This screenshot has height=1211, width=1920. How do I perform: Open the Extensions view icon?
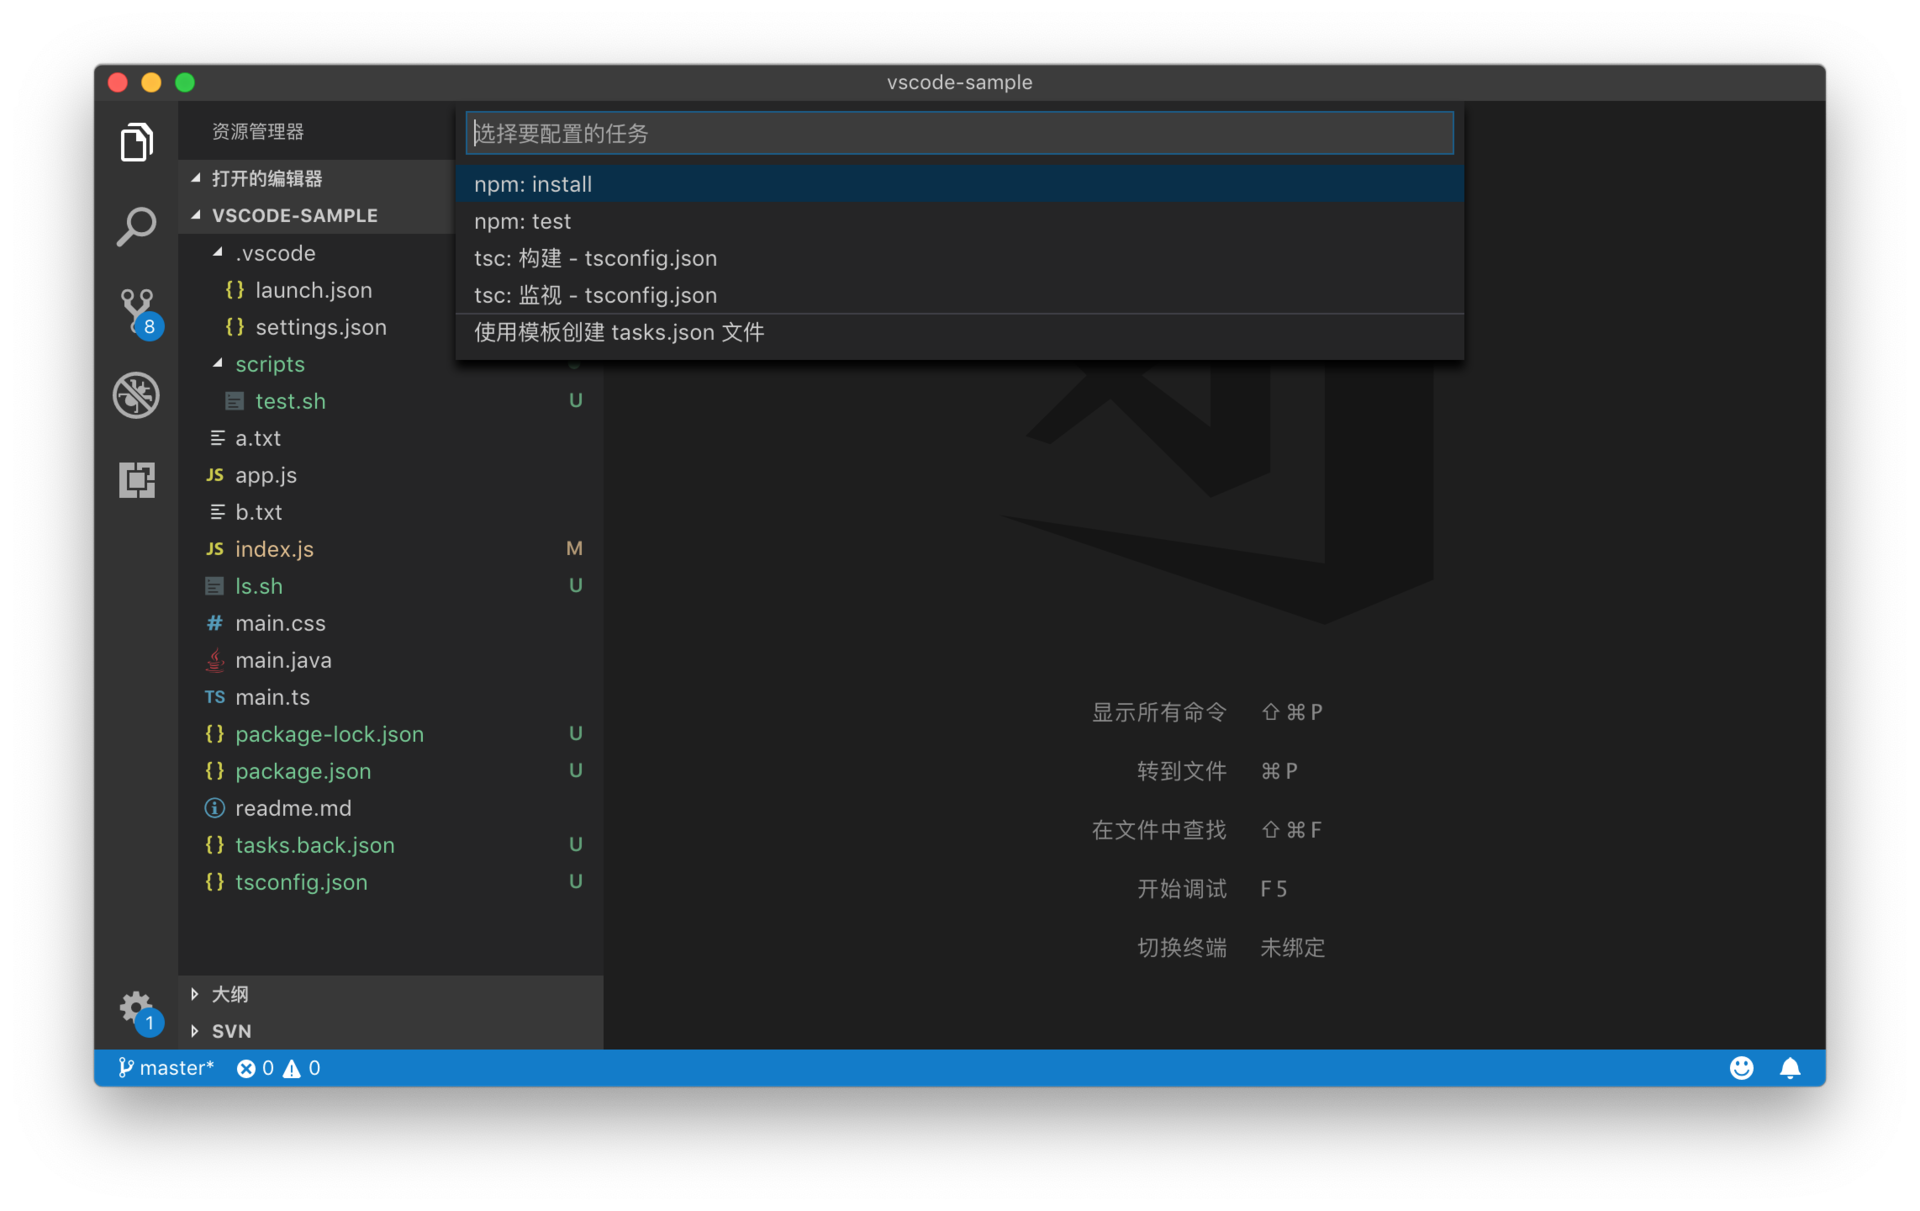coord(136,480)
